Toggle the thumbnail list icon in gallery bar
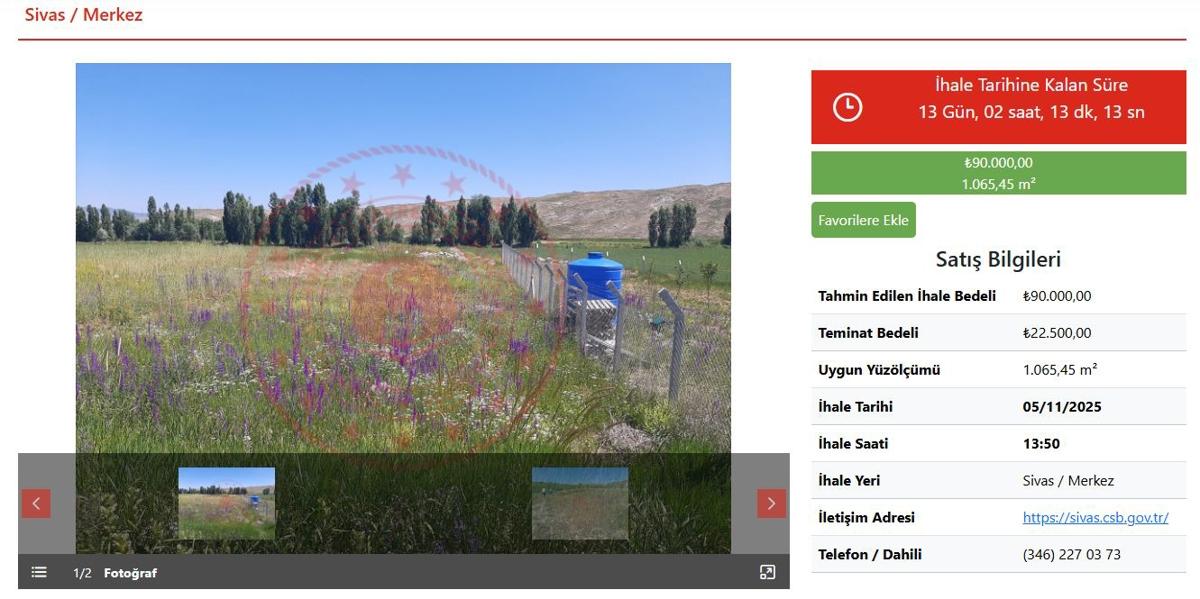 coord(39,572)
